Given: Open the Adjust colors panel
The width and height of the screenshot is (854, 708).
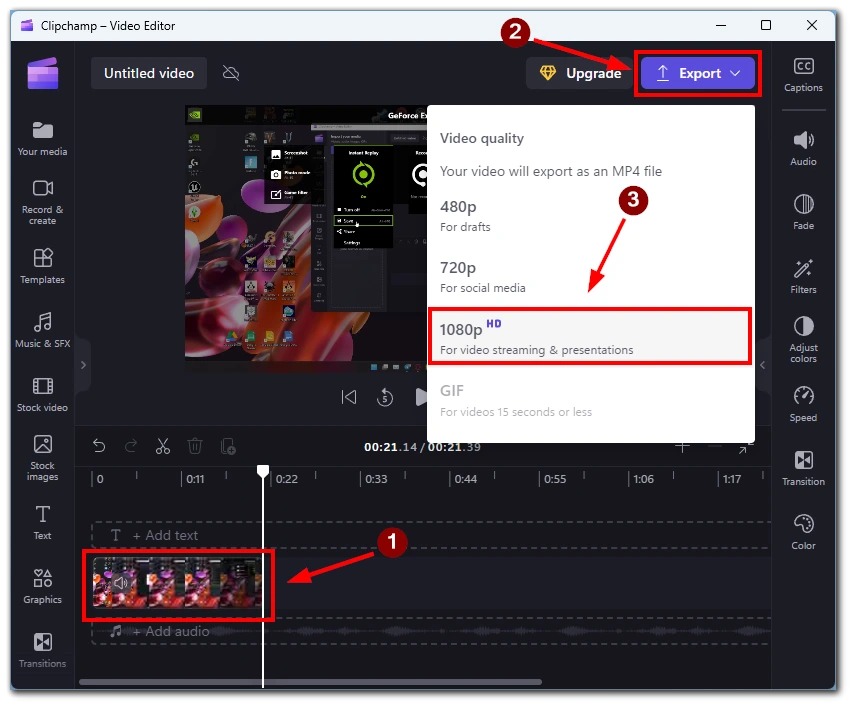Looking at the screenshot, I should point(803,340).
